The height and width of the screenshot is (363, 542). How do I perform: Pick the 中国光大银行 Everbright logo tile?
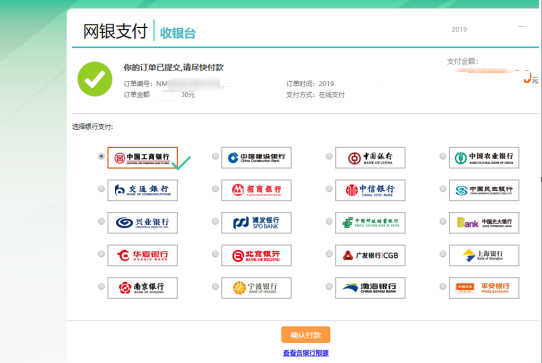[484, 223]
